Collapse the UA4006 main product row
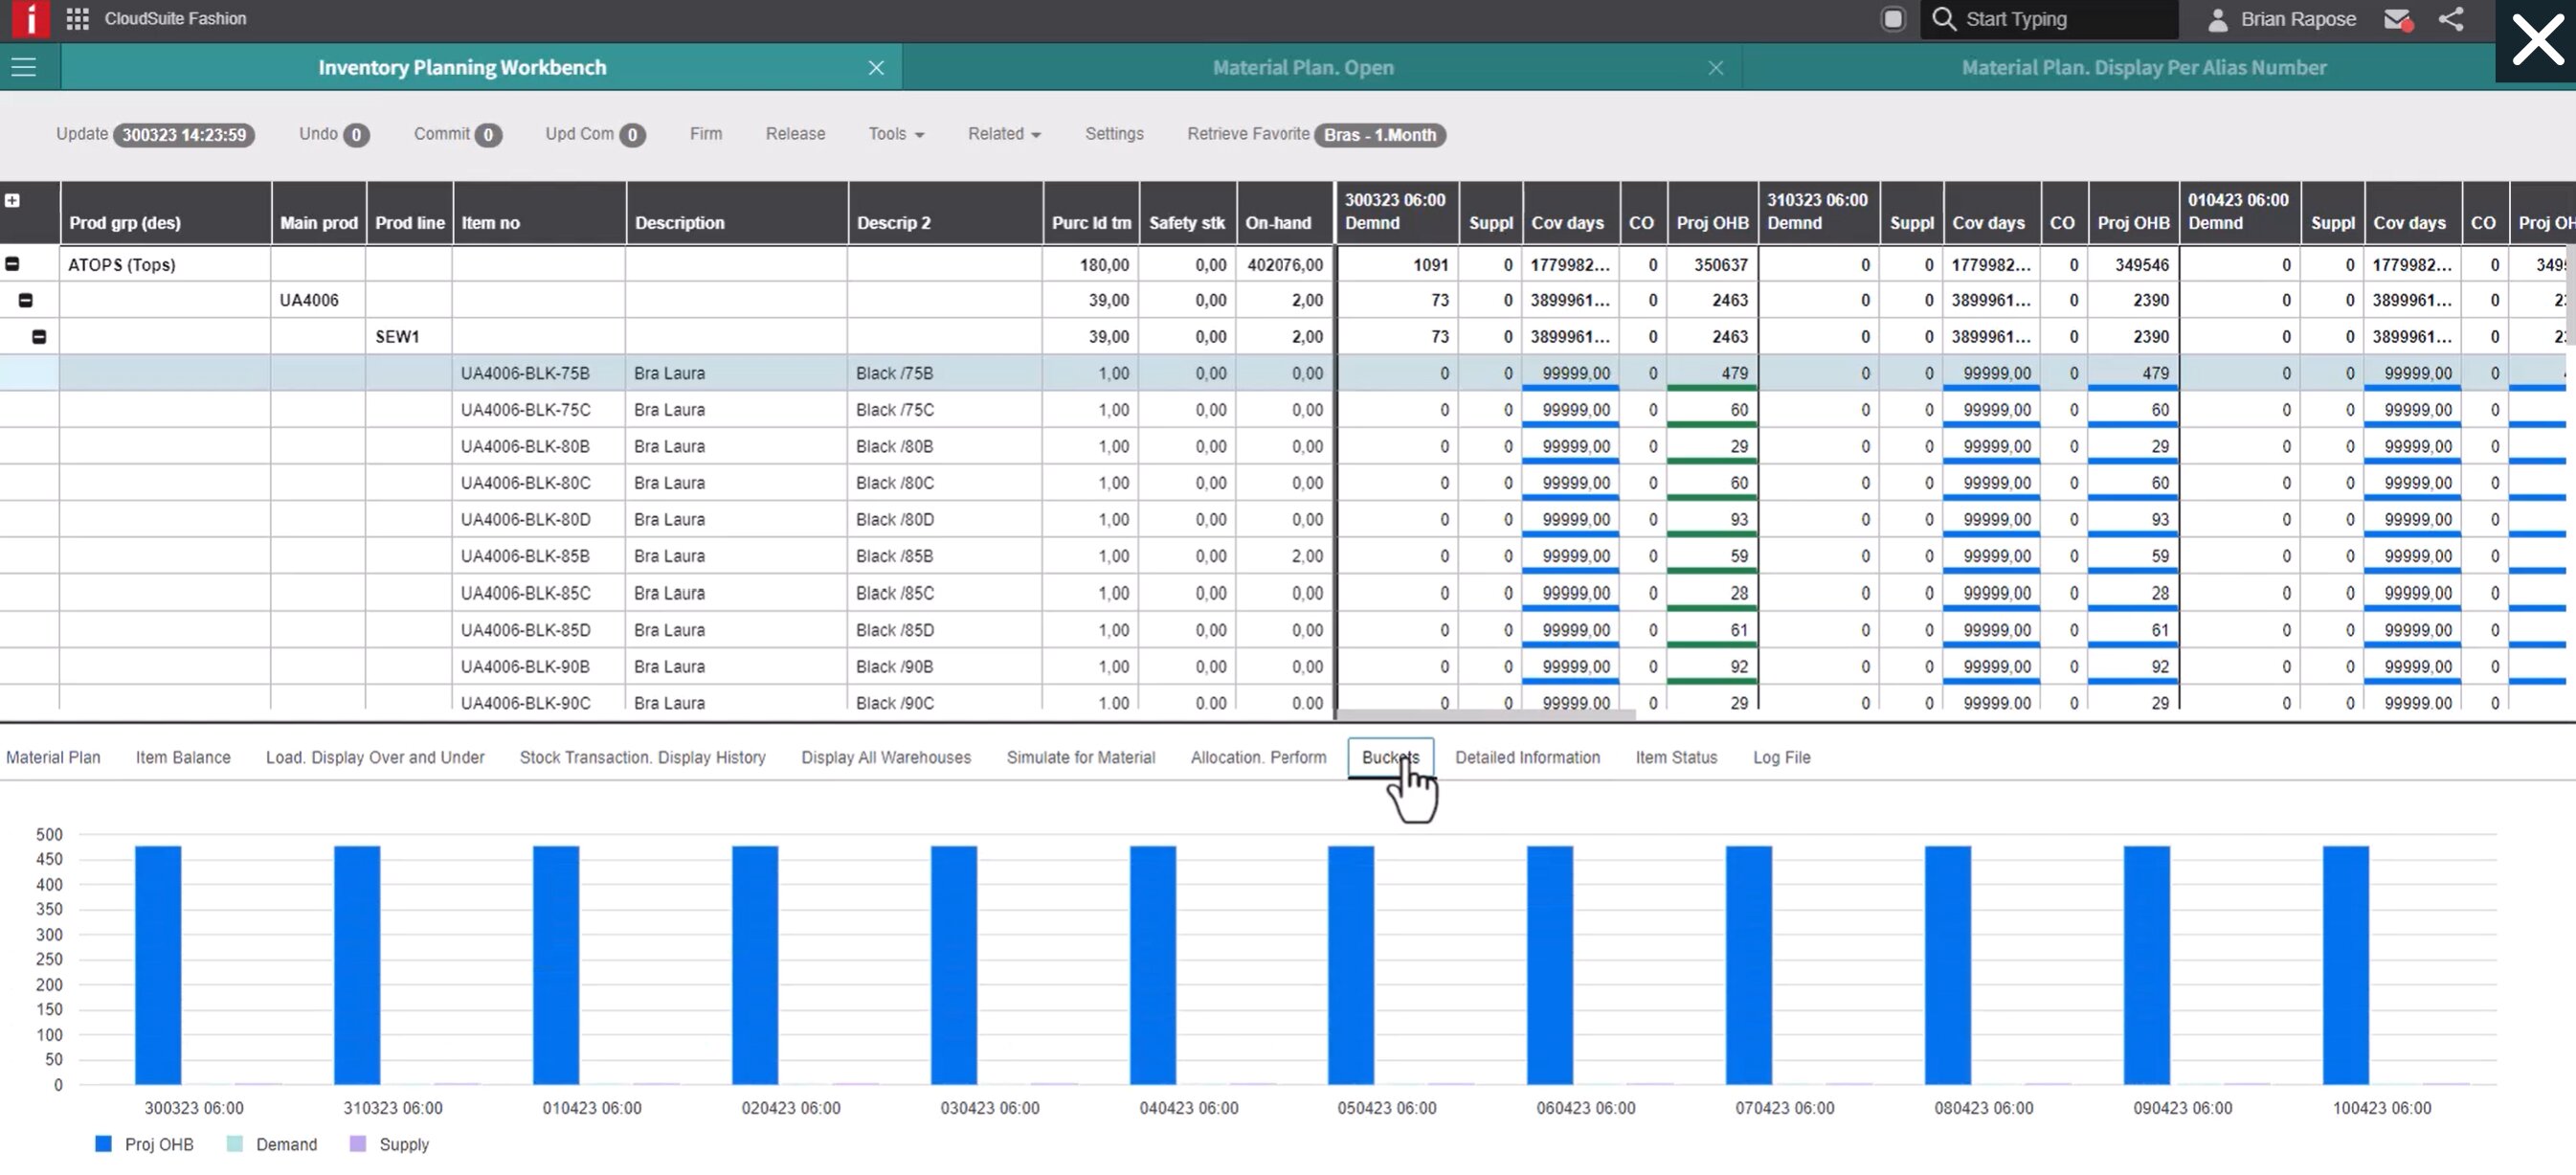The width and height of the screenshot is (2576, 1175). coord(26,300)
